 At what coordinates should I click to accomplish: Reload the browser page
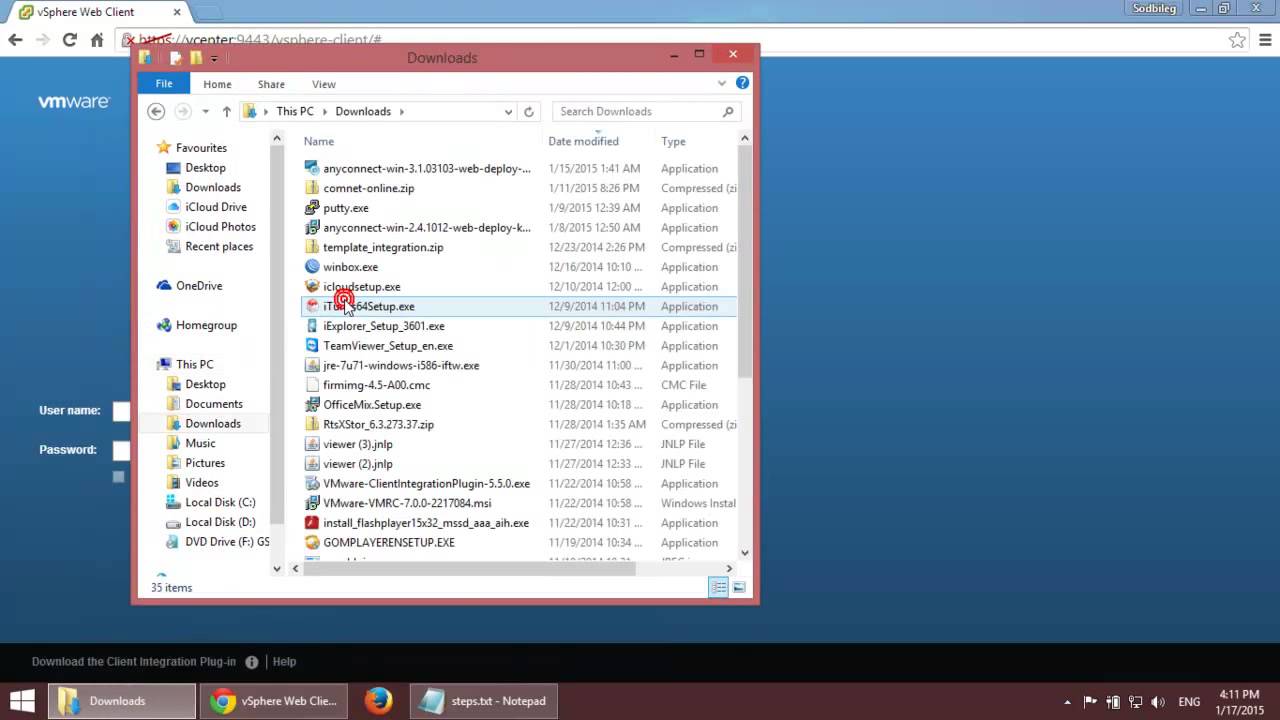(69, 40)
